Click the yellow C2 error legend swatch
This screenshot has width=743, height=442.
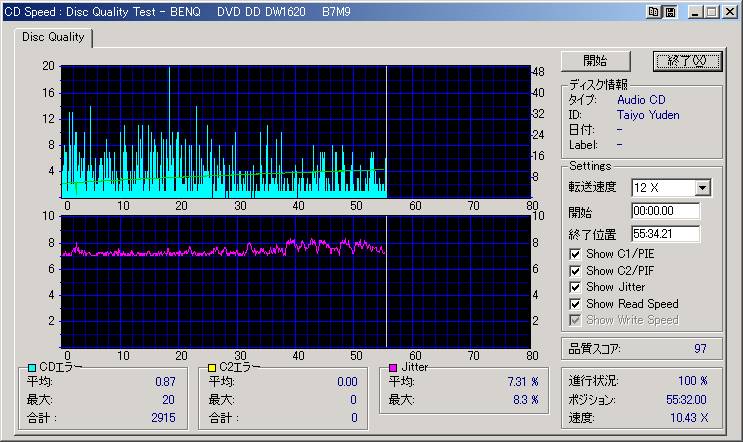click(211, 368)
